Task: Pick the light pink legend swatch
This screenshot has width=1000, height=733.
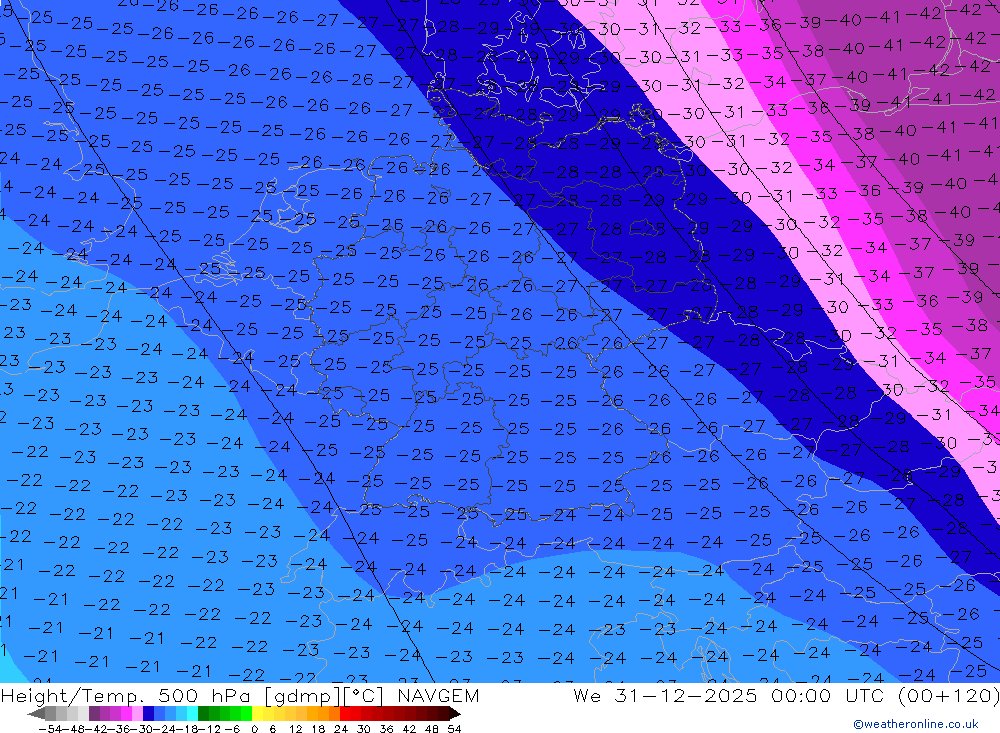Action: pos(137,713)
